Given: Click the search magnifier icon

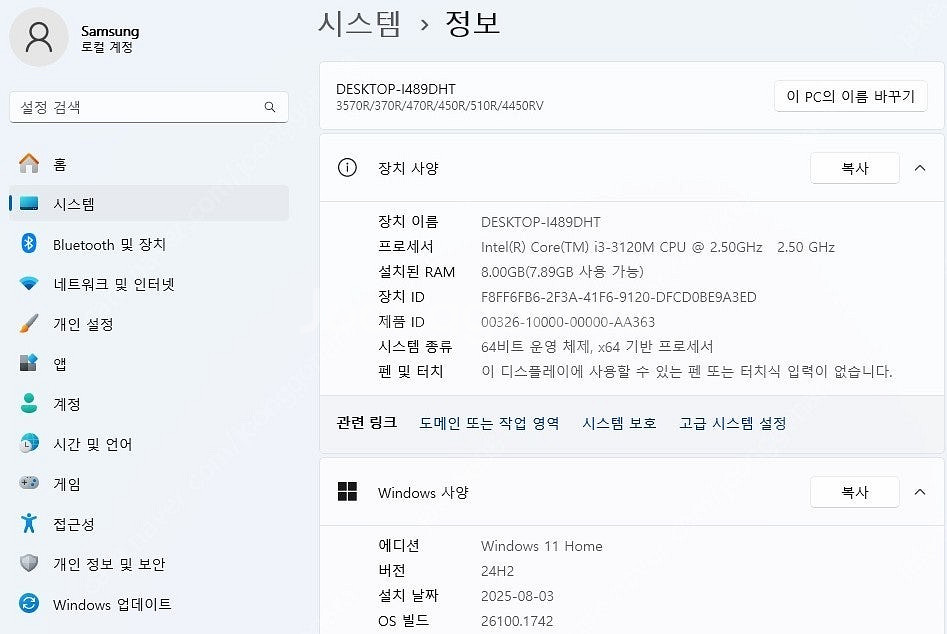Looking at the screenshot, I should point(269,107).
